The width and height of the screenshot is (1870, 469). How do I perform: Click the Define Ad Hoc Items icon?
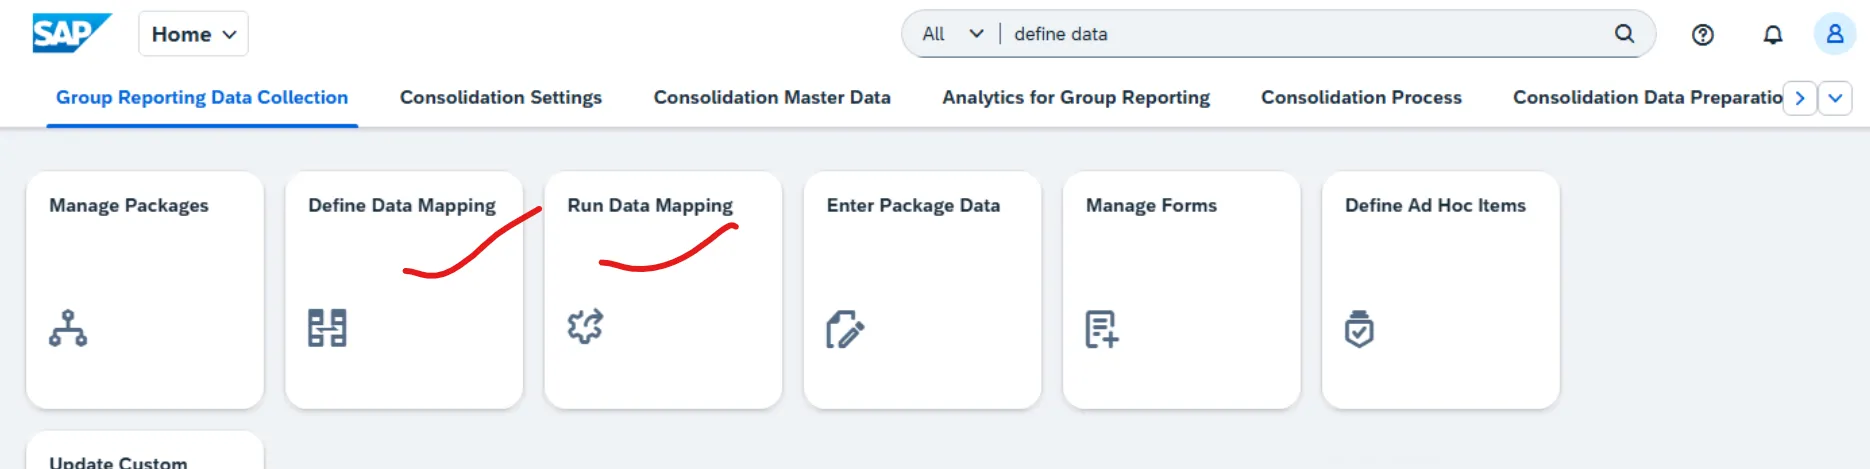(x=1359, y=329)
